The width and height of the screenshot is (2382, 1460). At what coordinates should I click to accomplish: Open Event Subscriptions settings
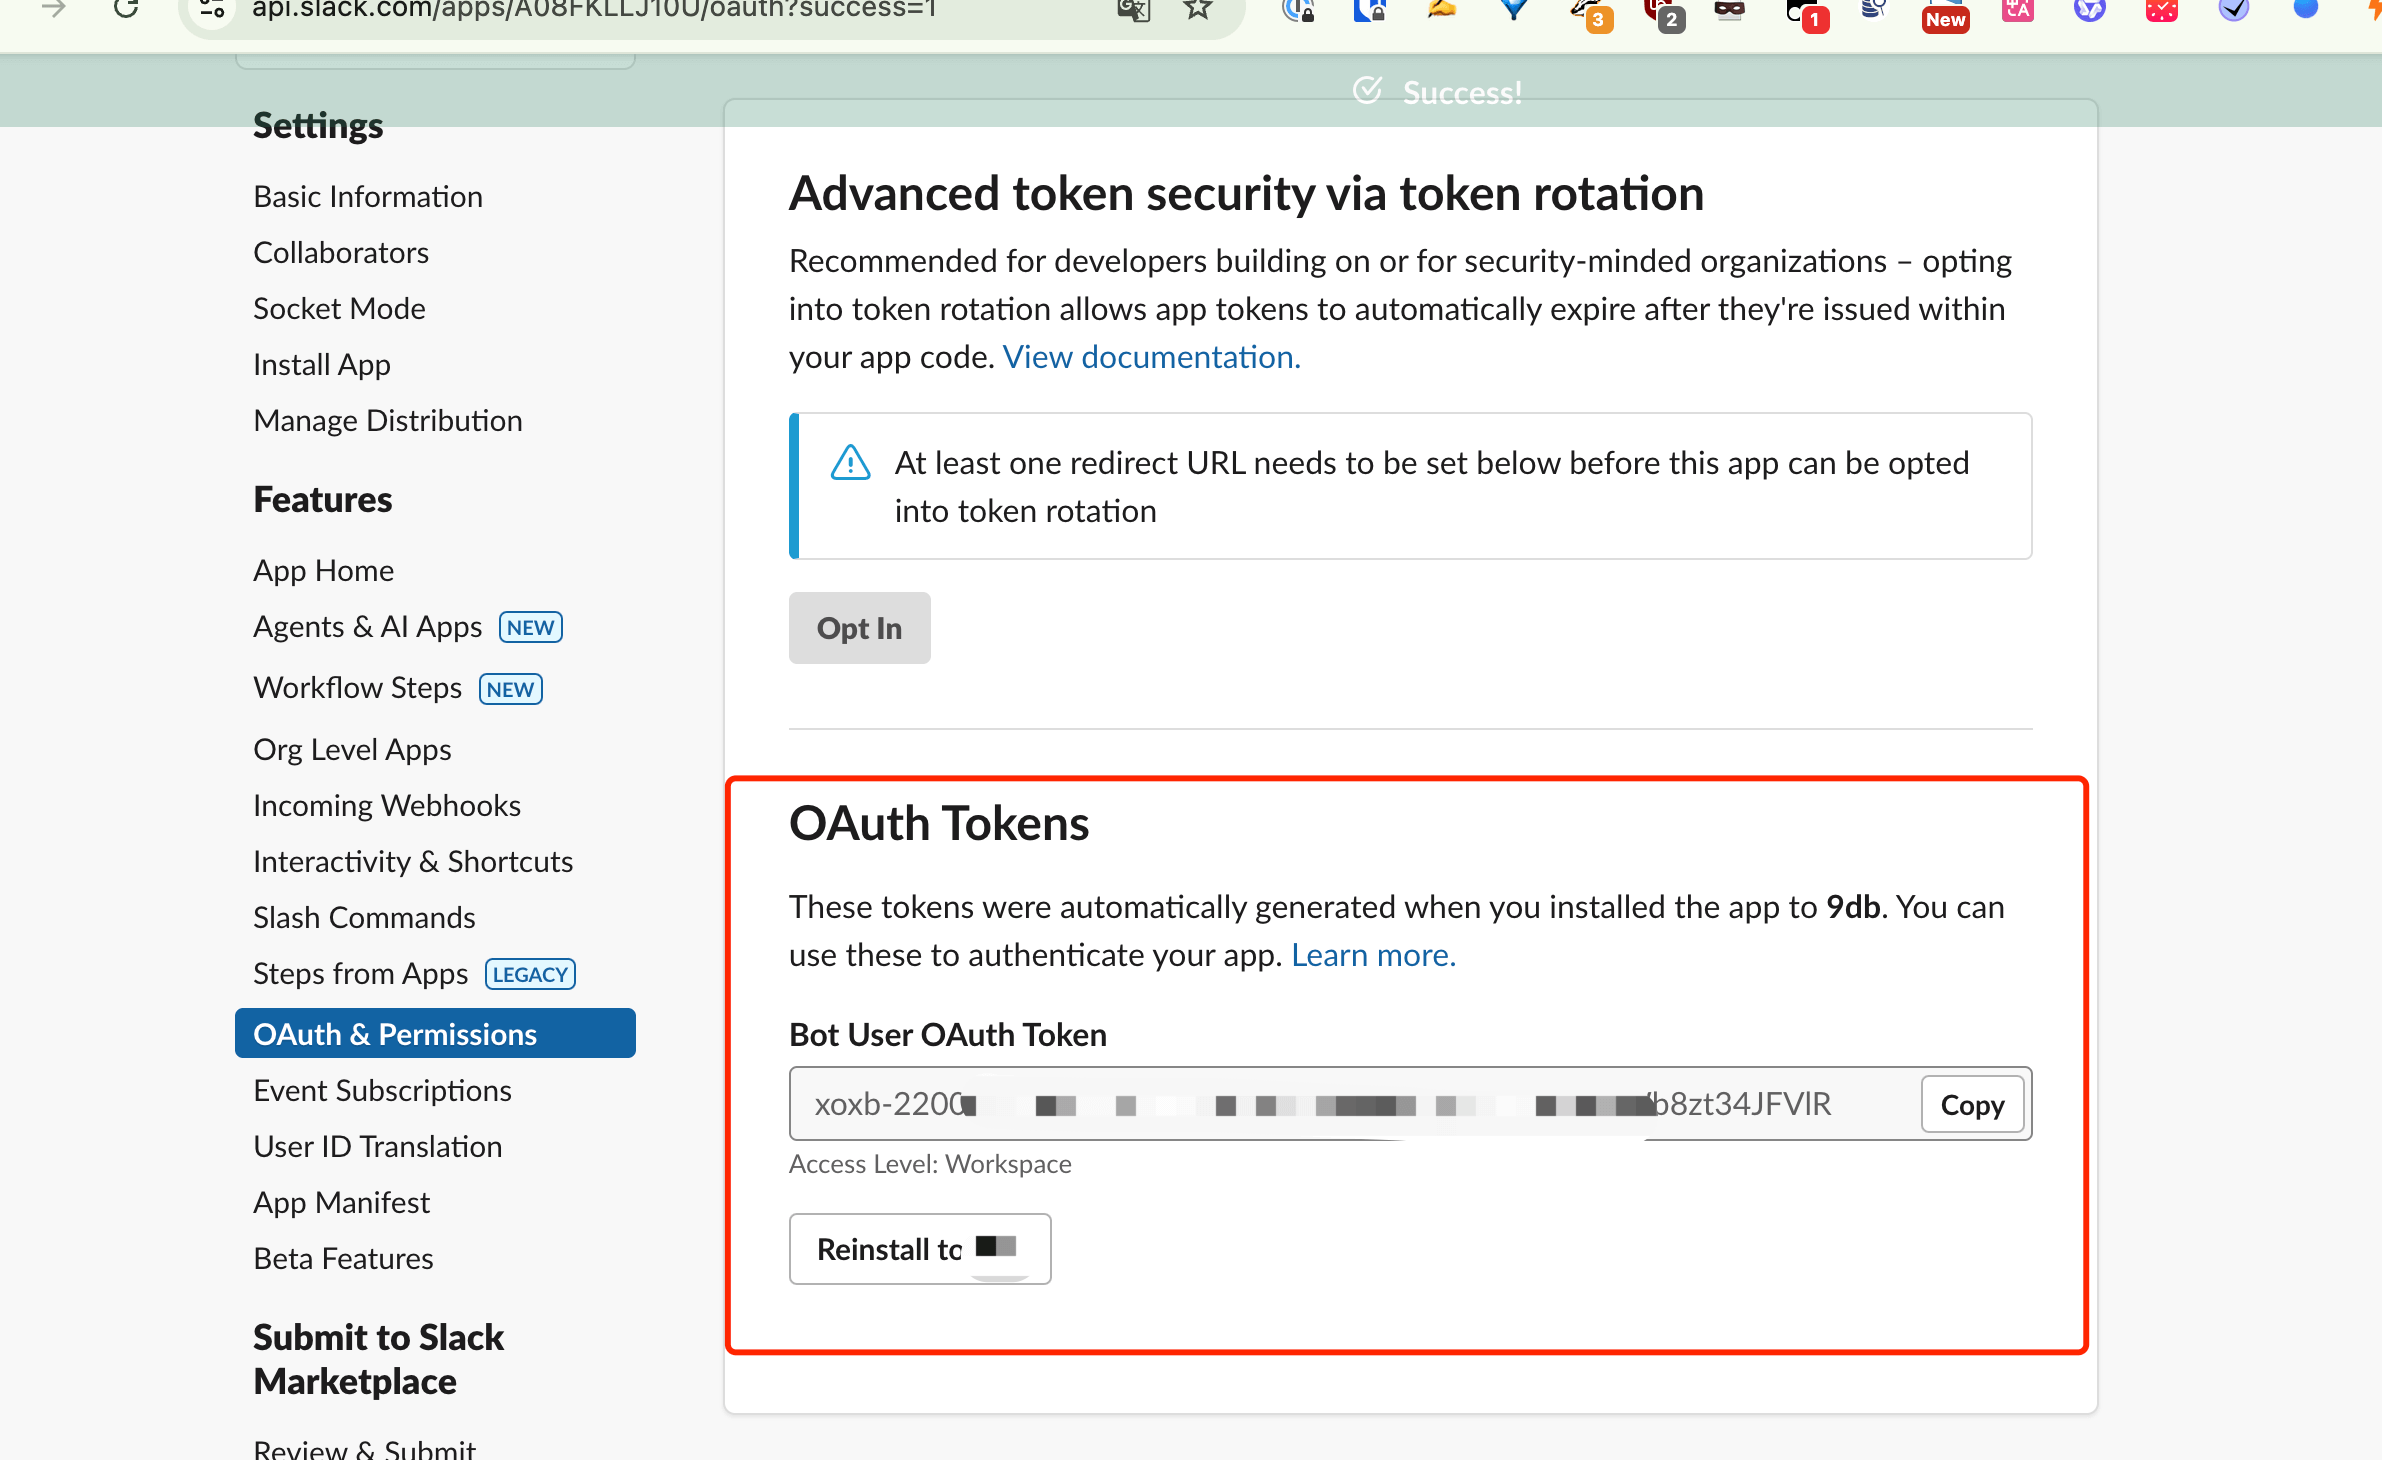382,1090
